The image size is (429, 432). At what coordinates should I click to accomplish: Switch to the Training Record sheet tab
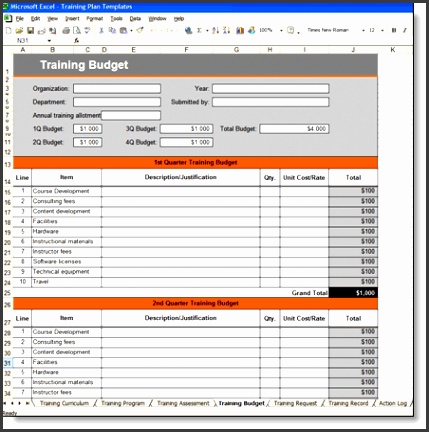click(x=348, y=403)
